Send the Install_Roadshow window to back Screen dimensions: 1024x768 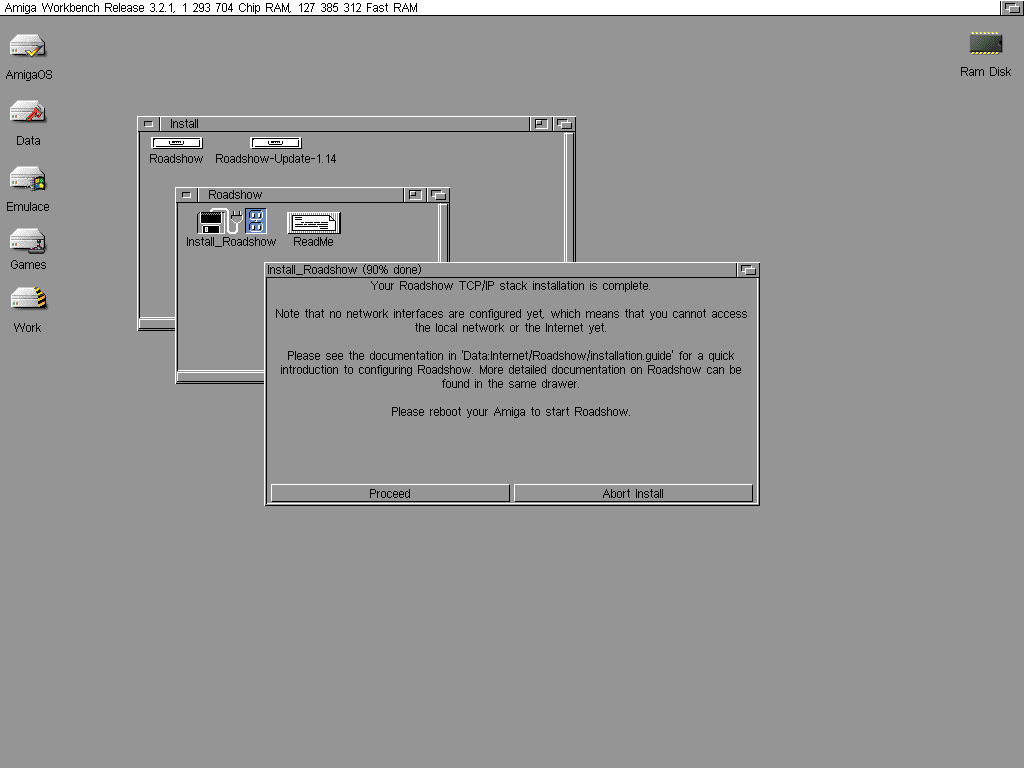(x=748, y=270)
